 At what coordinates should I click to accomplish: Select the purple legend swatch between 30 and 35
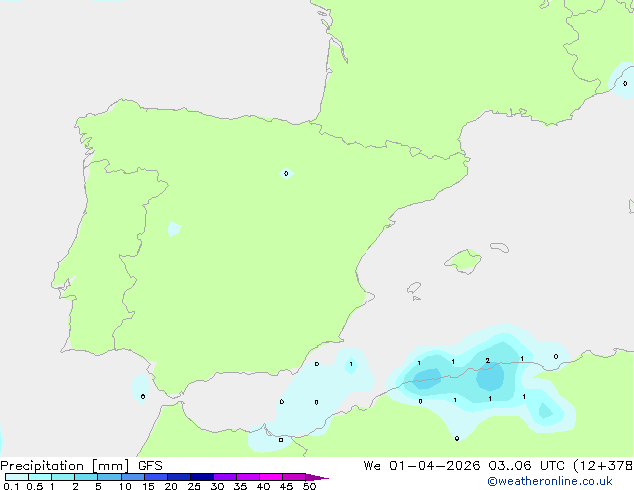point(225,477)
